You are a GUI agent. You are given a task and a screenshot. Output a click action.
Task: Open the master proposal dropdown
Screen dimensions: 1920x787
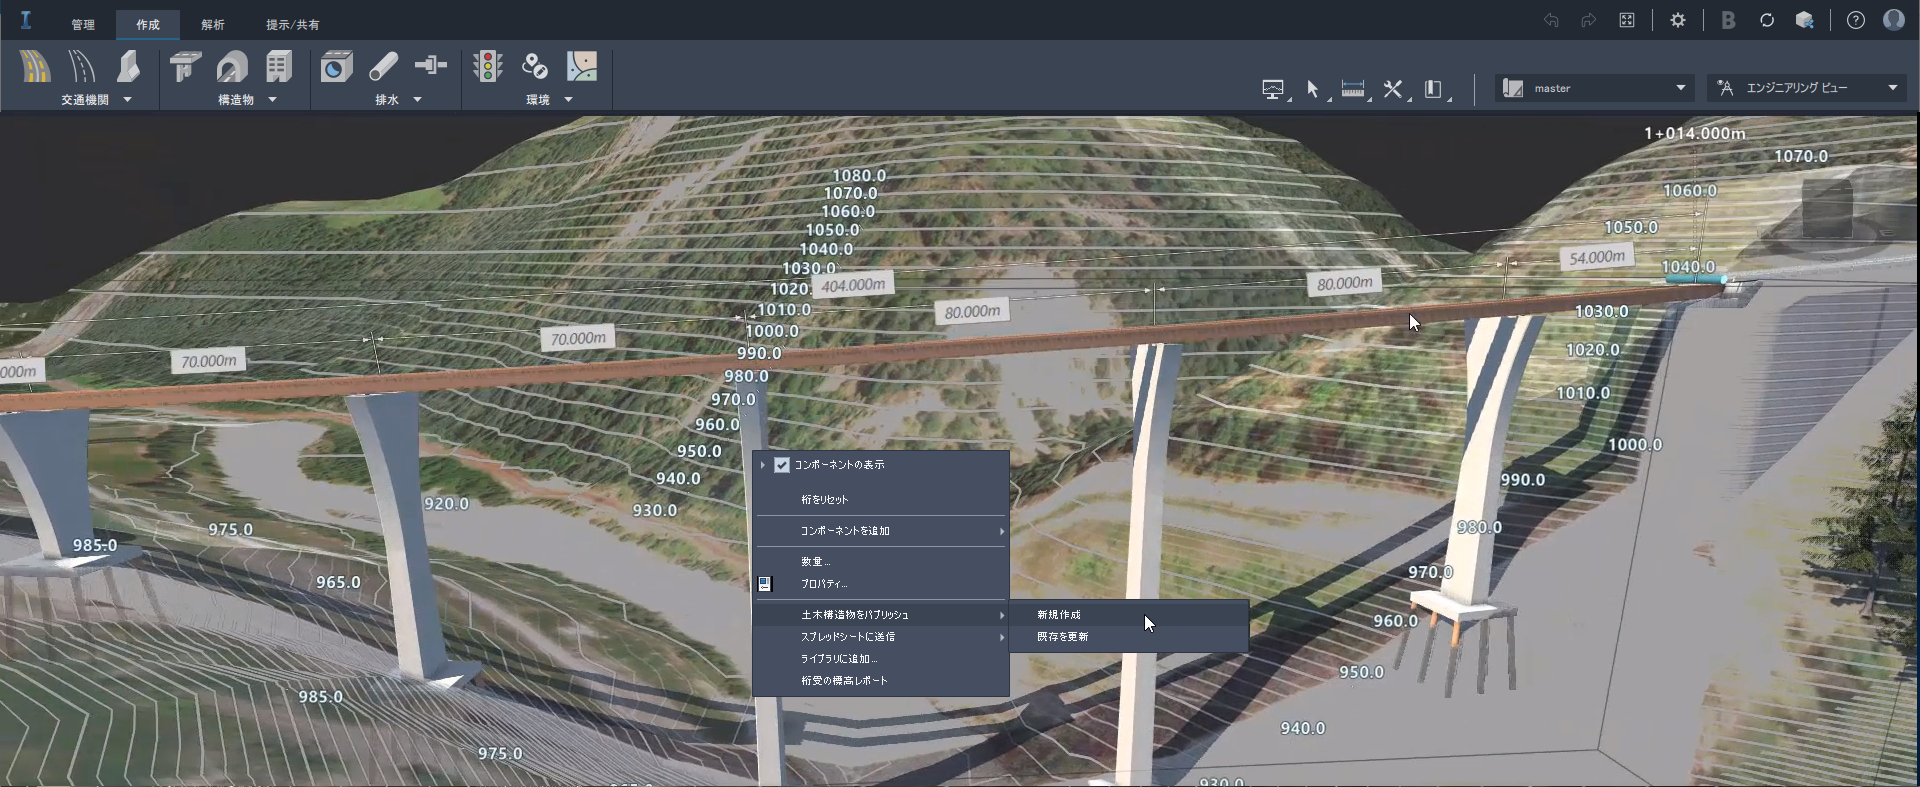[x=1594, y=88]
